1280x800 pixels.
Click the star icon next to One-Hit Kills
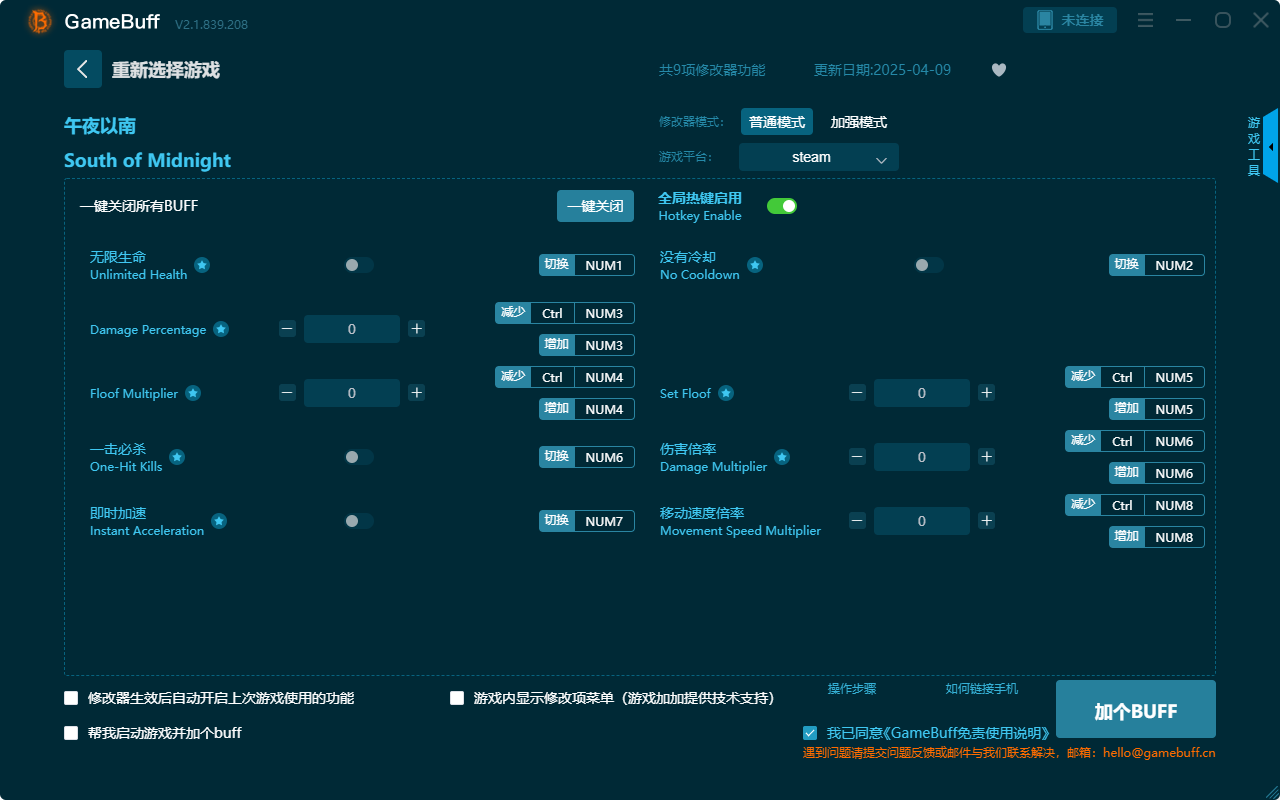(x=177, y=457)
